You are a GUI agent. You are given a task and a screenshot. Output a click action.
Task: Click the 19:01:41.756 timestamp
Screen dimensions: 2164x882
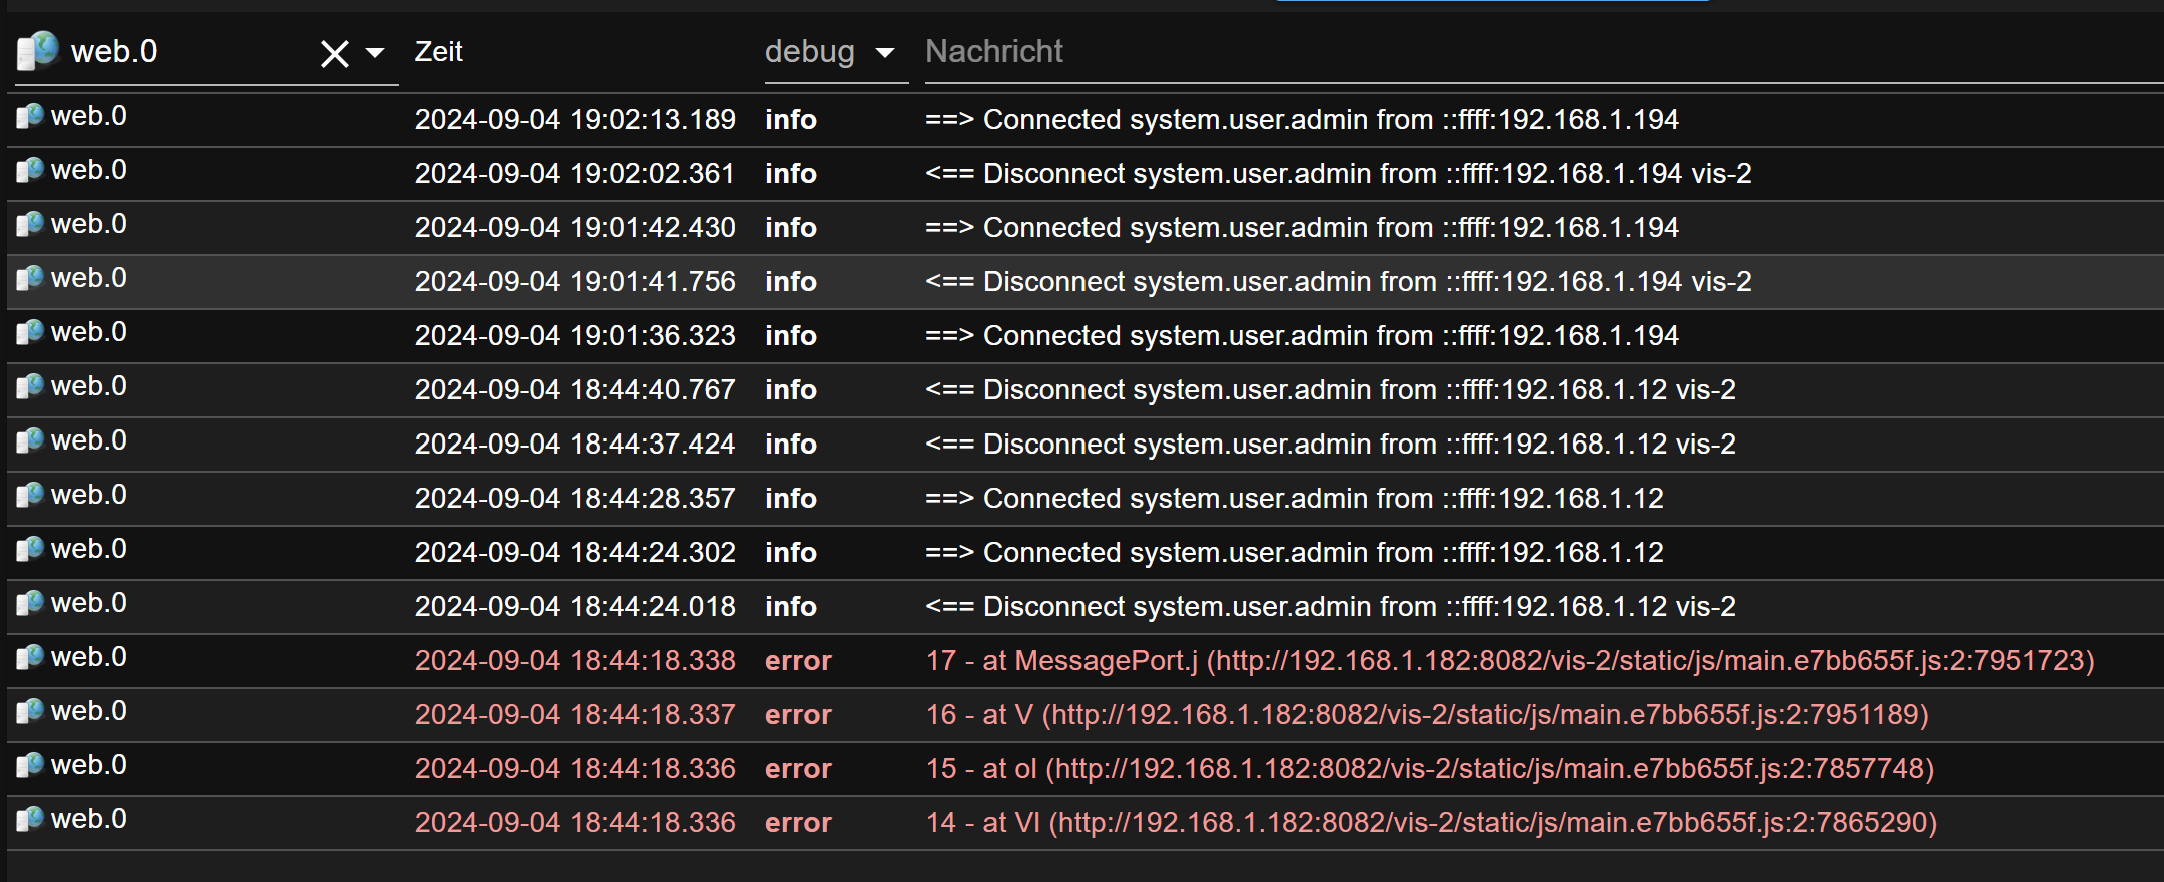tap(575, 282)
